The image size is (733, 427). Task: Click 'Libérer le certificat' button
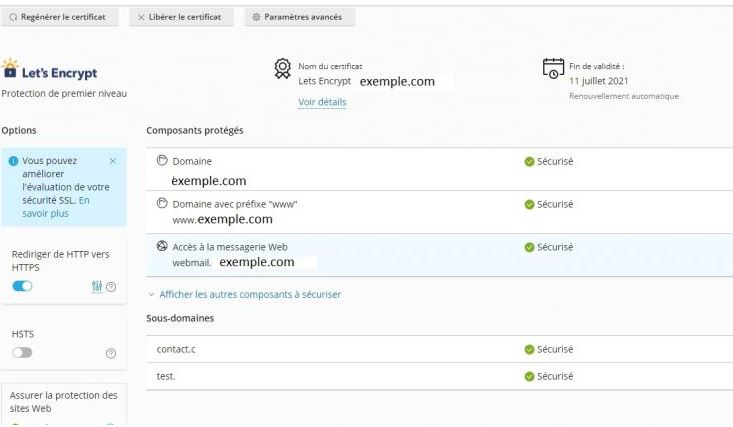click(180, 18)
